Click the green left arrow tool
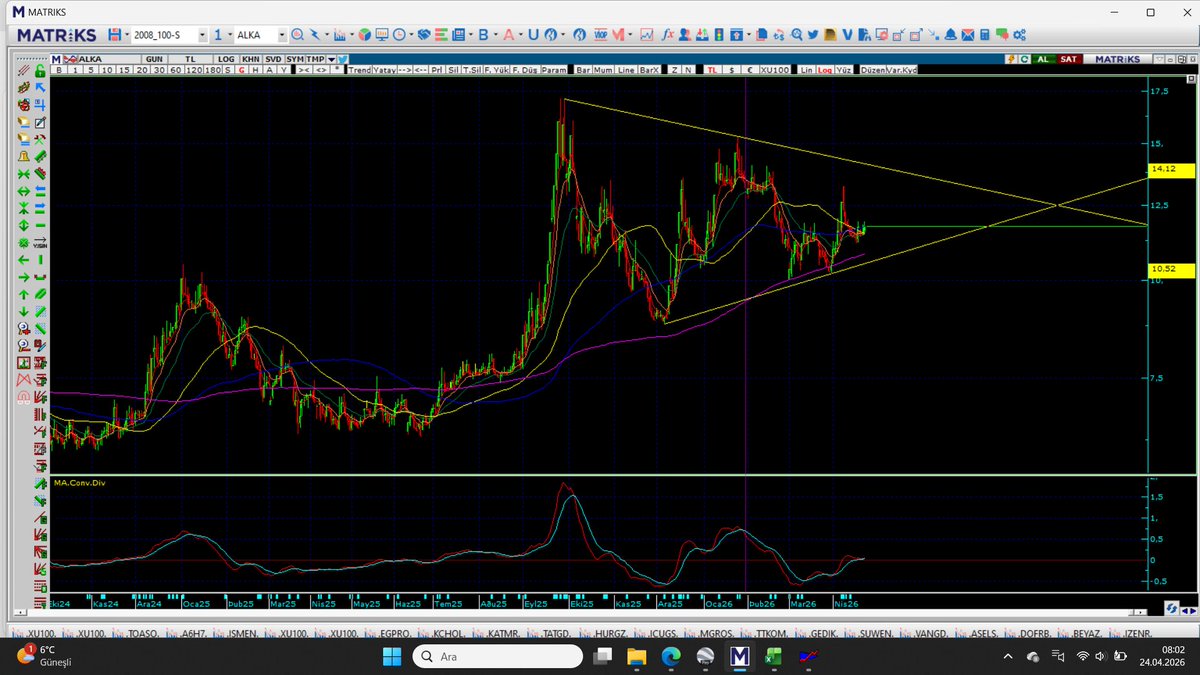Image resolution: width=1200 pixels, height=675 pixels. (23, 259)
